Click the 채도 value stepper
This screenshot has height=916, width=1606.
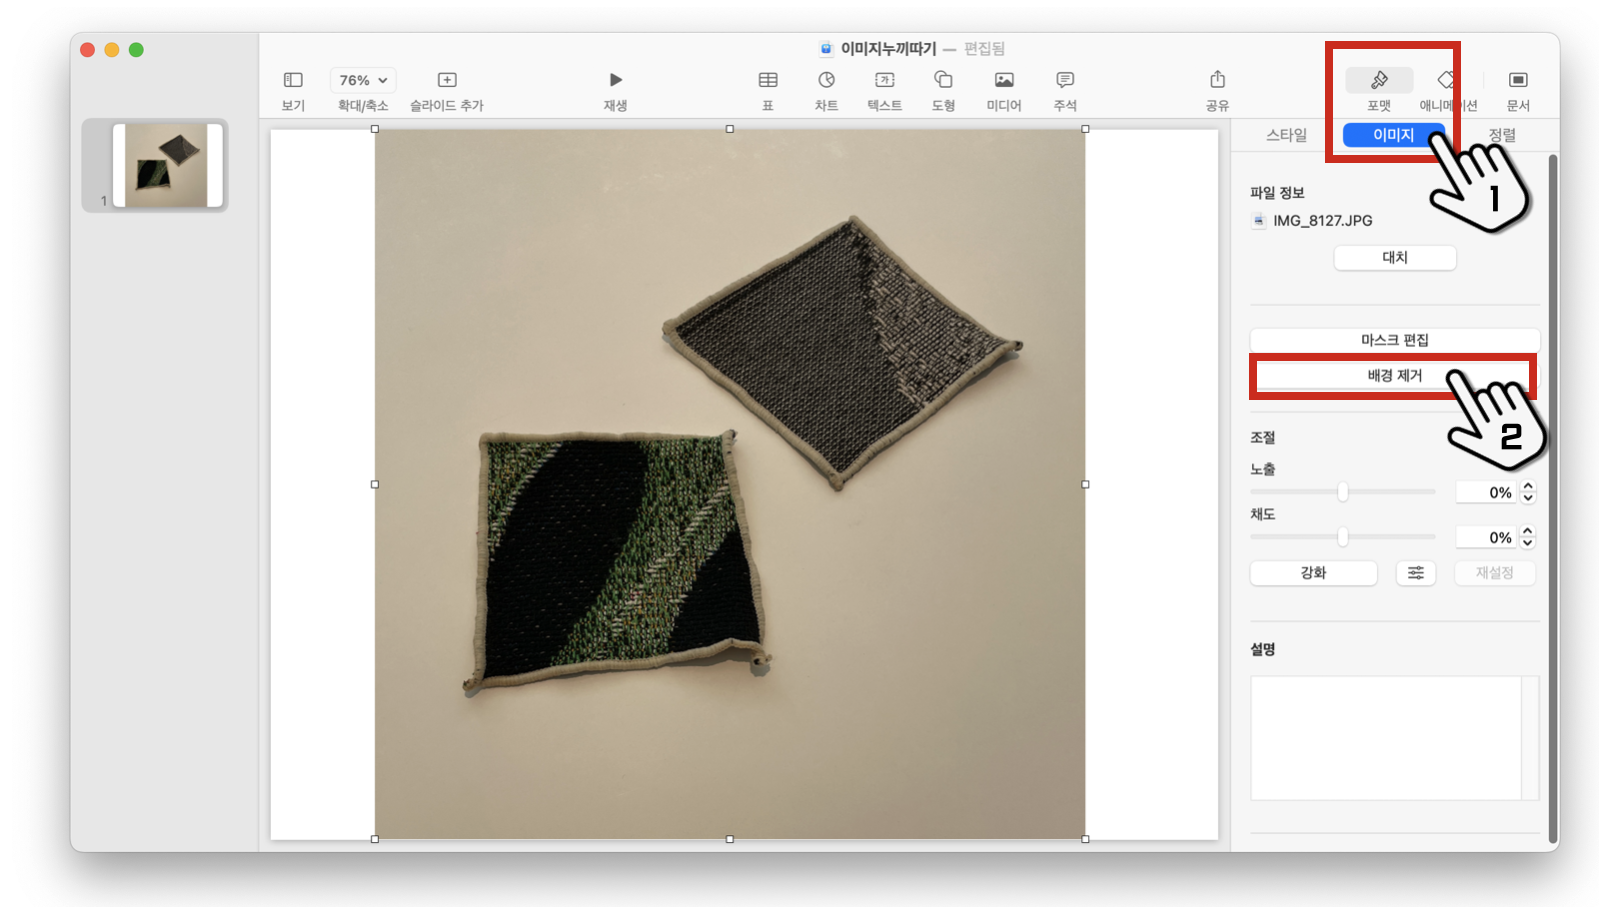click(x=1528, y=537)
